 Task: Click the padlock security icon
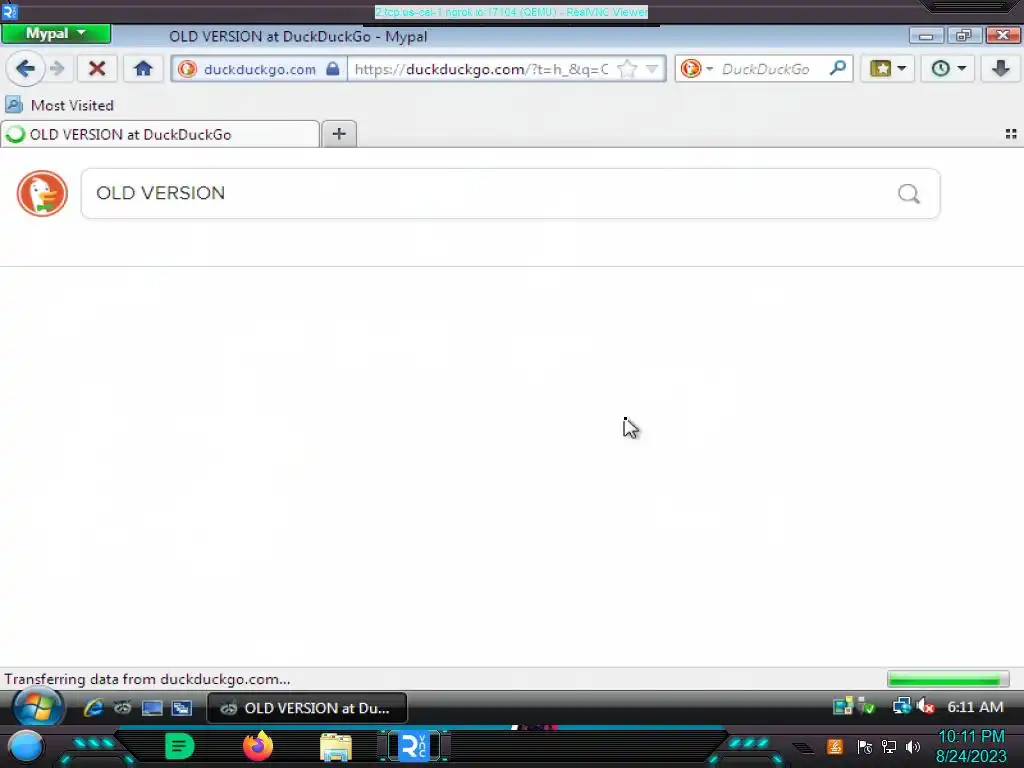(x=332, y=69)
